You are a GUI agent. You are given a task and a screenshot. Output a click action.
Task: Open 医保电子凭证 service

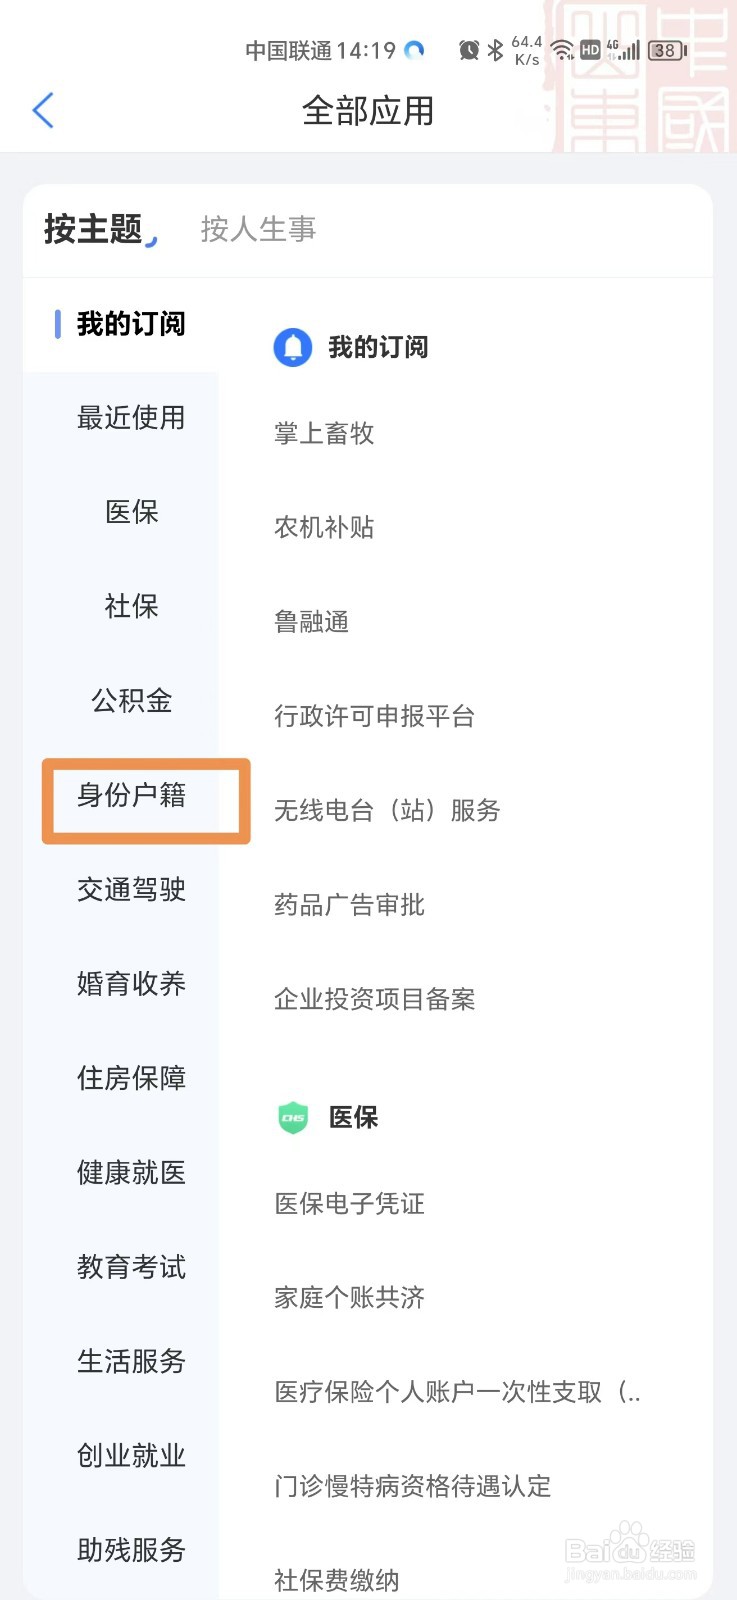[x=349, y=1203]
